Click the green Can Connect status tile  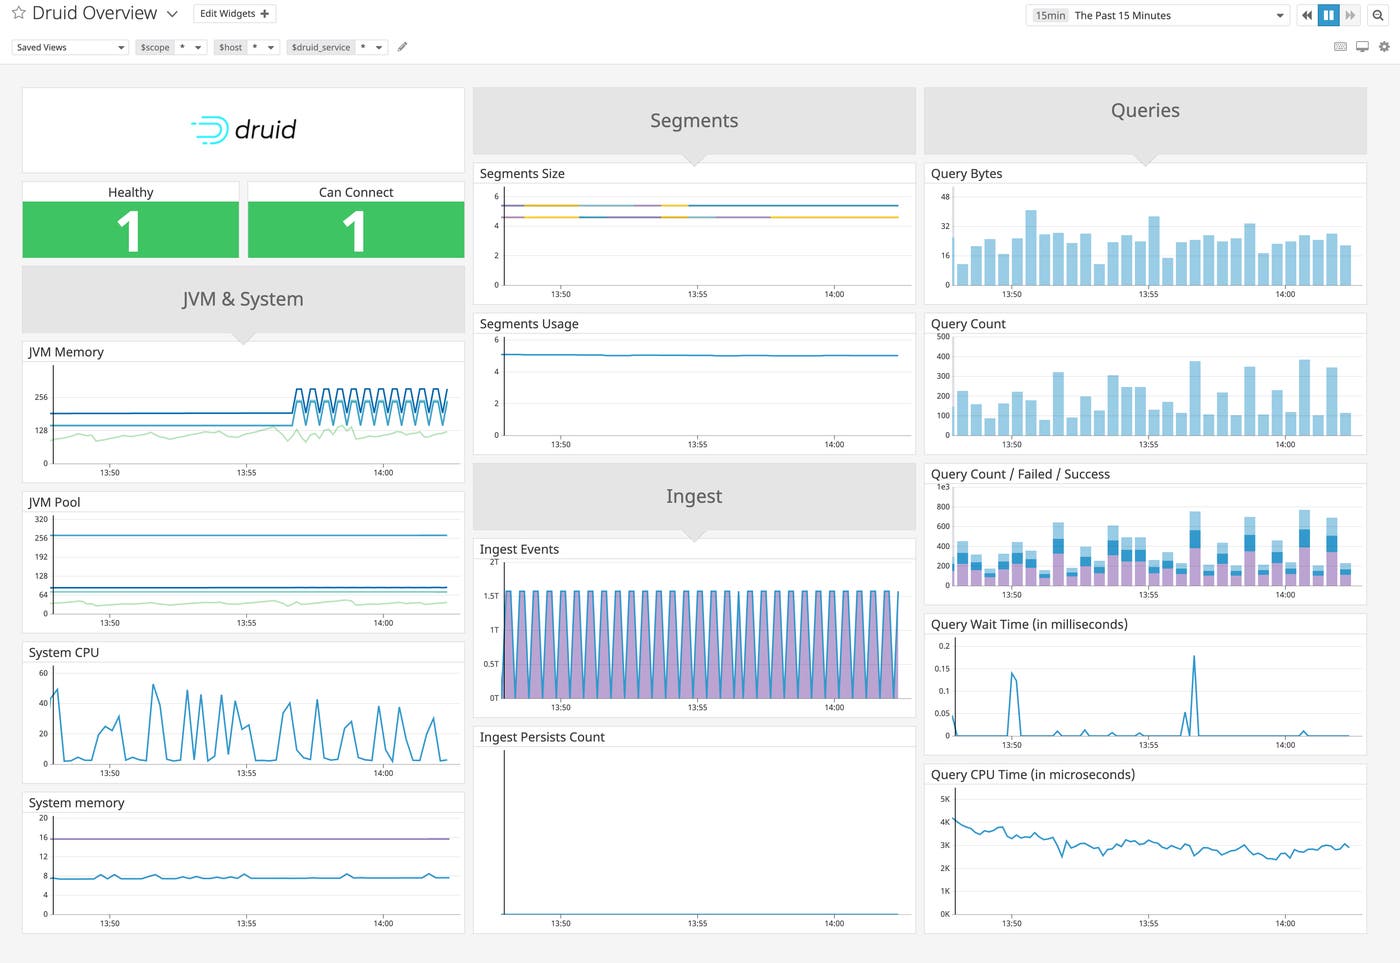[x=355, y=228]
